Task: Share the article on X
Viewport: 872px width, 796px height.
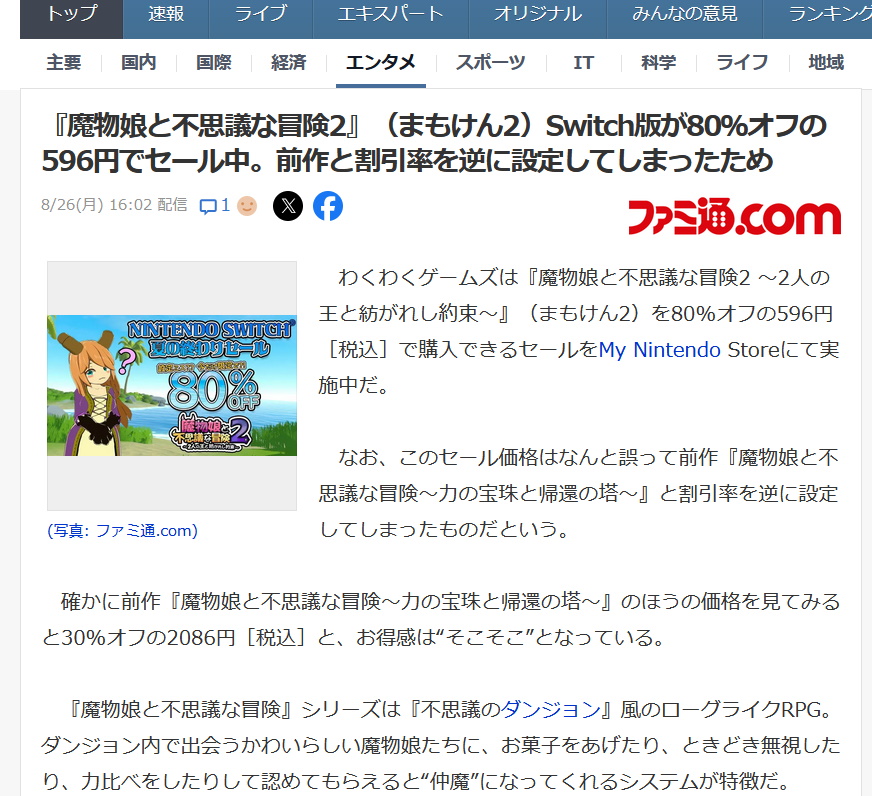Action: click(x=288, y=206)
